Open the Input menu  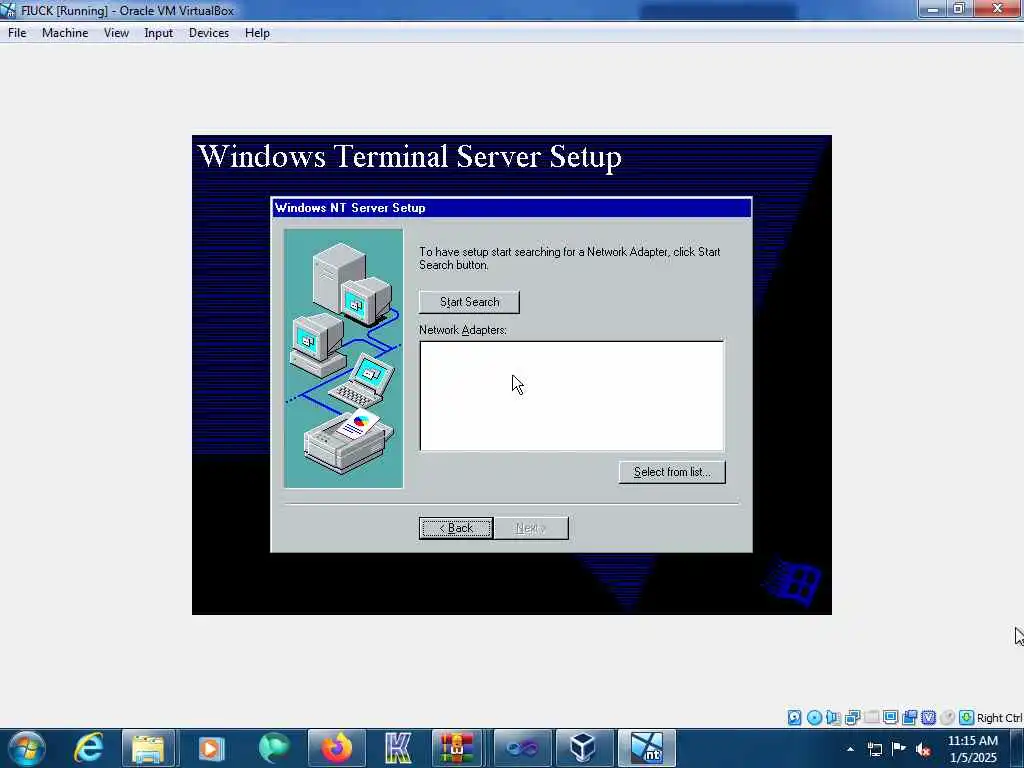(158, 33)
